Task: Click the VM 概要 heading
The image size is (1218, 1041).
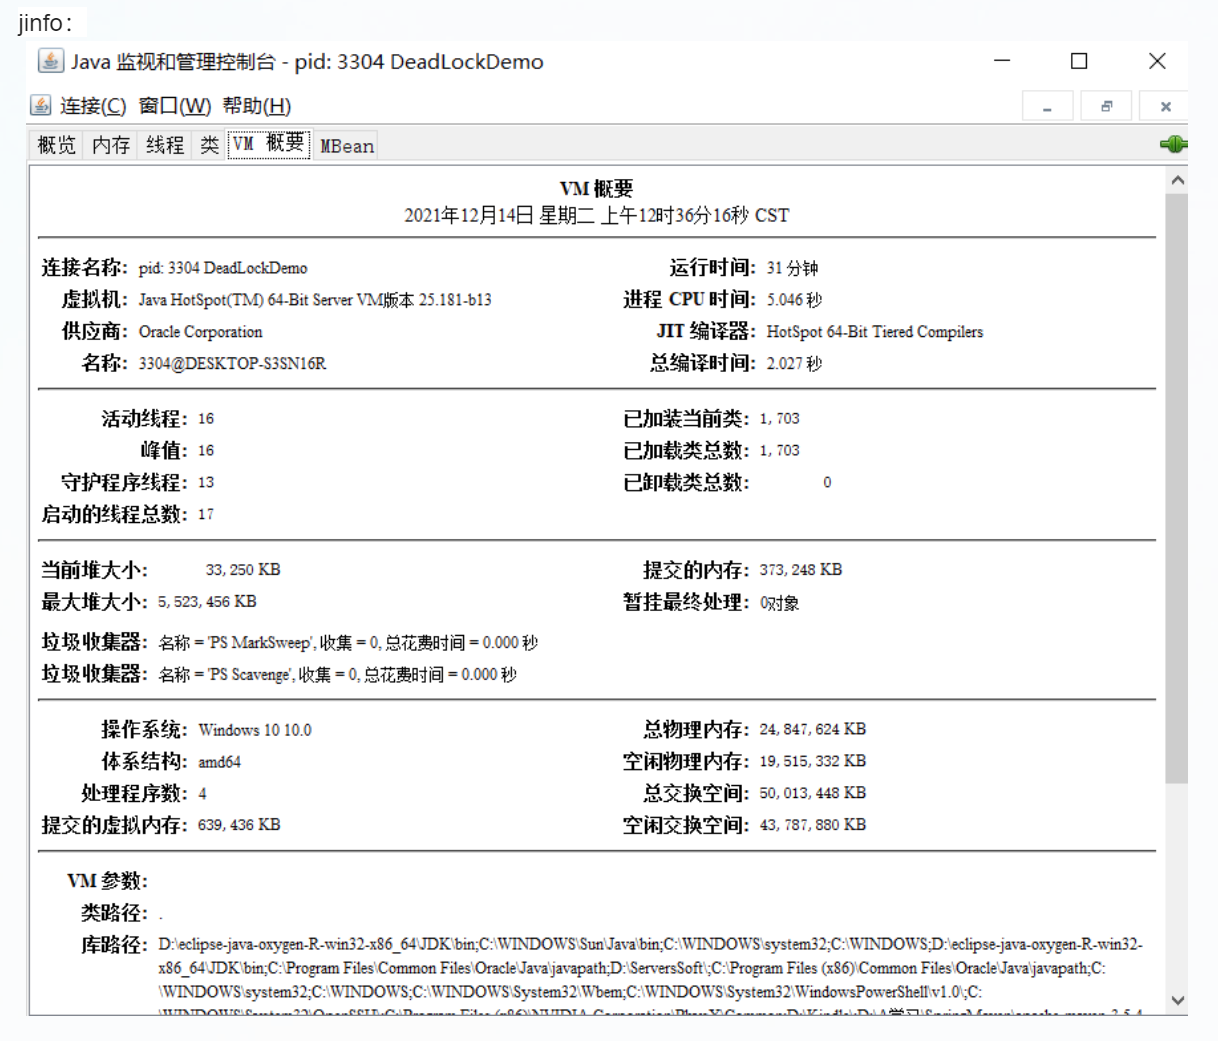Action: coord(596,189)
